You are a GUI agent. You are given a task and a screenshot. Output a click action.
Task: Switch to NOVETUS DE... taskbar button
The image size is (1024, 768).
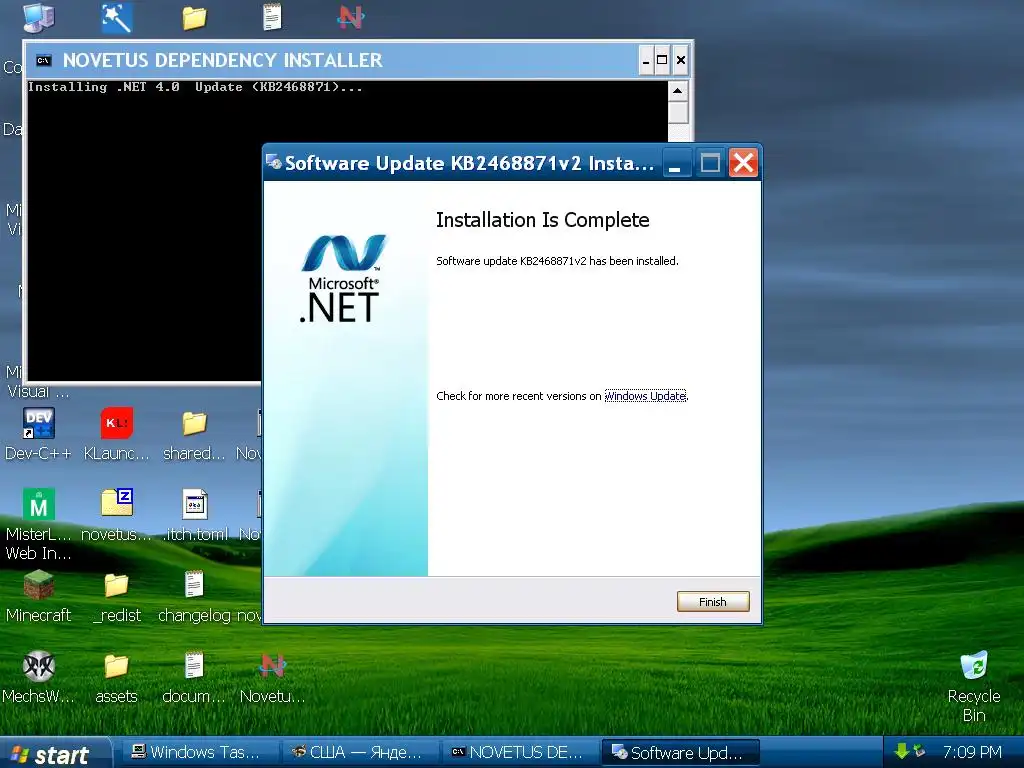(518, 752)
